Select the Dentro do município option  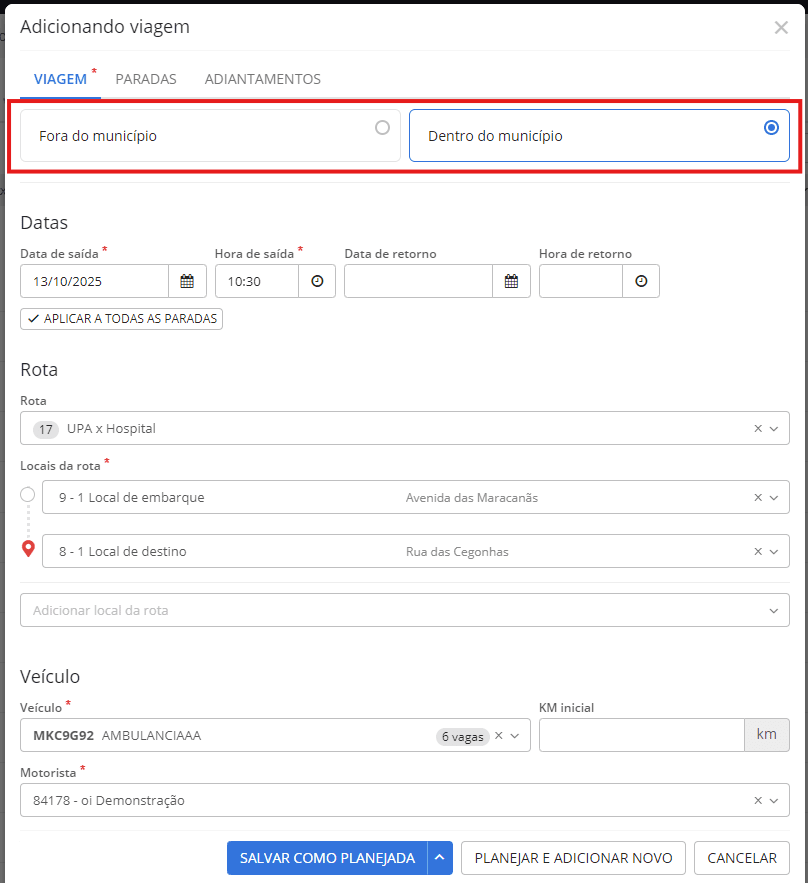pos(598,136)
